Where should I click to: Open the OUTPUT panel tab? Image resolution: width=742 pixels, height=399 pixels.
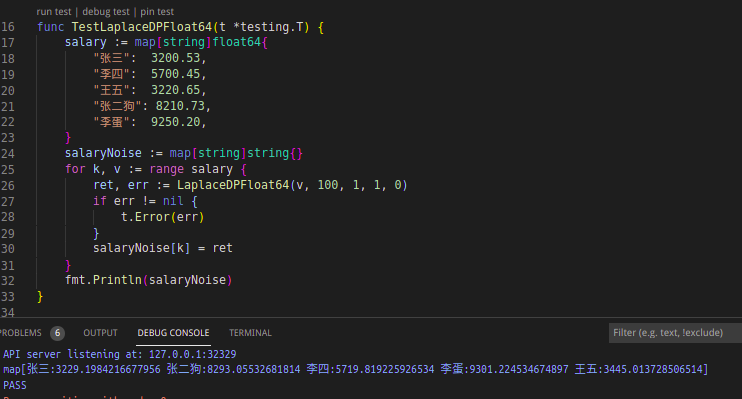[x=100, y=333]
